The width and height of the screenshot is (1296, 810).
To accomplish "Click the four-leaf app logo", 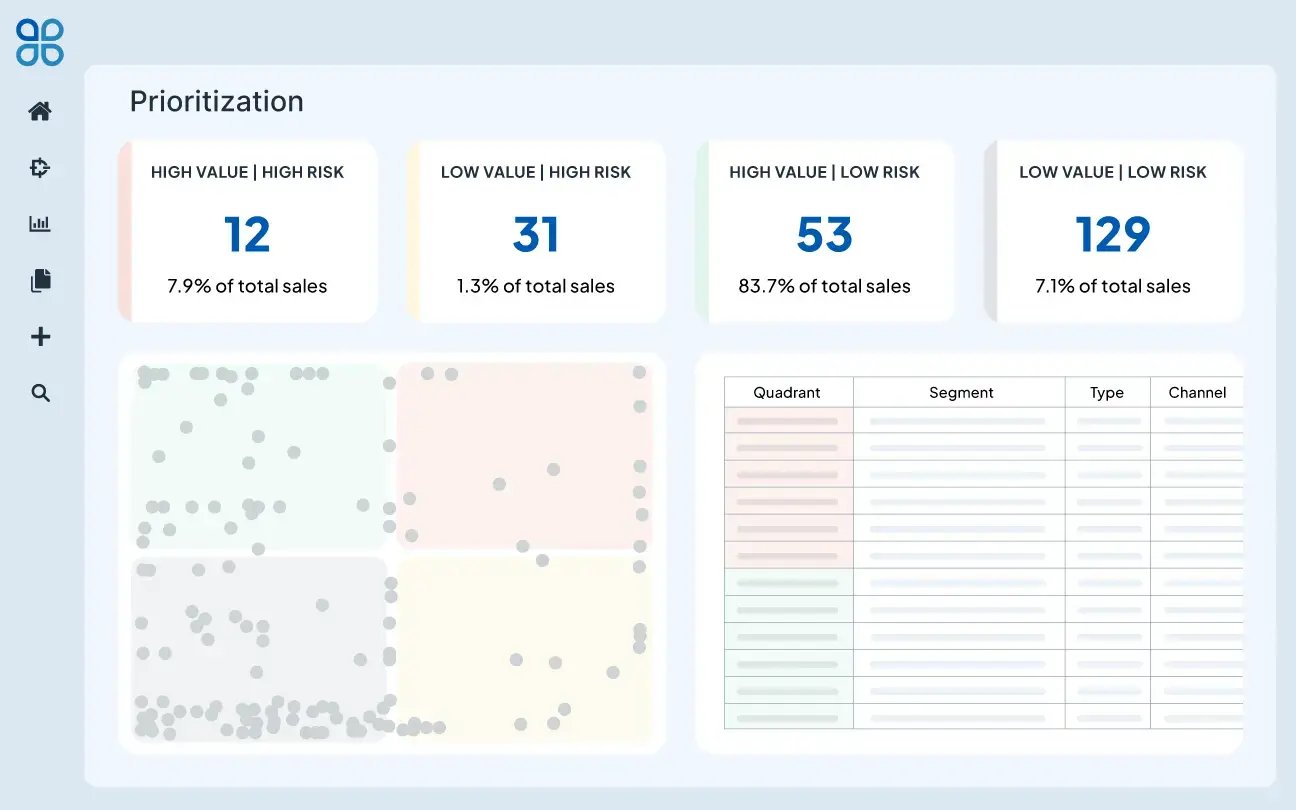I will coord(40,42).
